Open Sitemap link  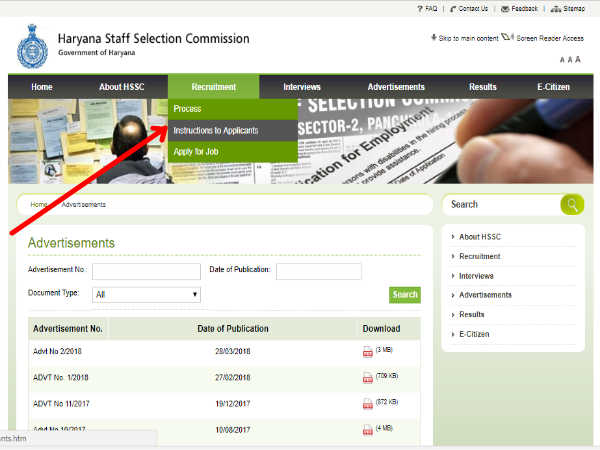pos(568,8)
